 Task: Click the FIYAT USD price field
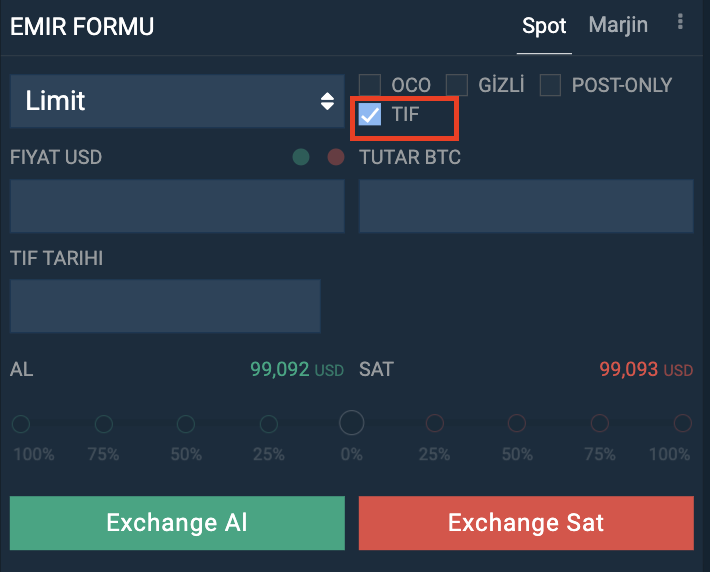coord(177,206)
